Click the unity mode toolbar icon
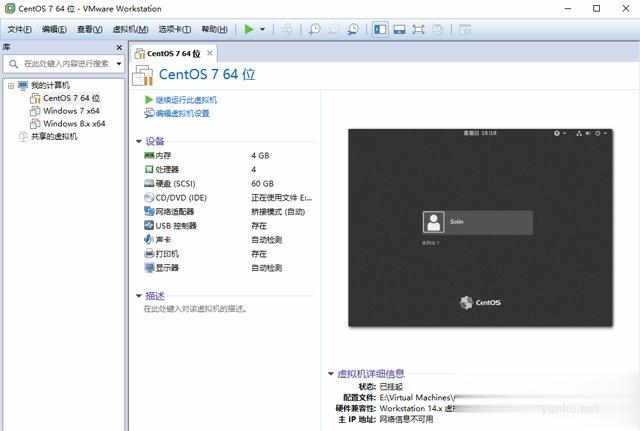The width and height of the screenshot is (640, 431). pyautogui.click(x=437, y=29)
